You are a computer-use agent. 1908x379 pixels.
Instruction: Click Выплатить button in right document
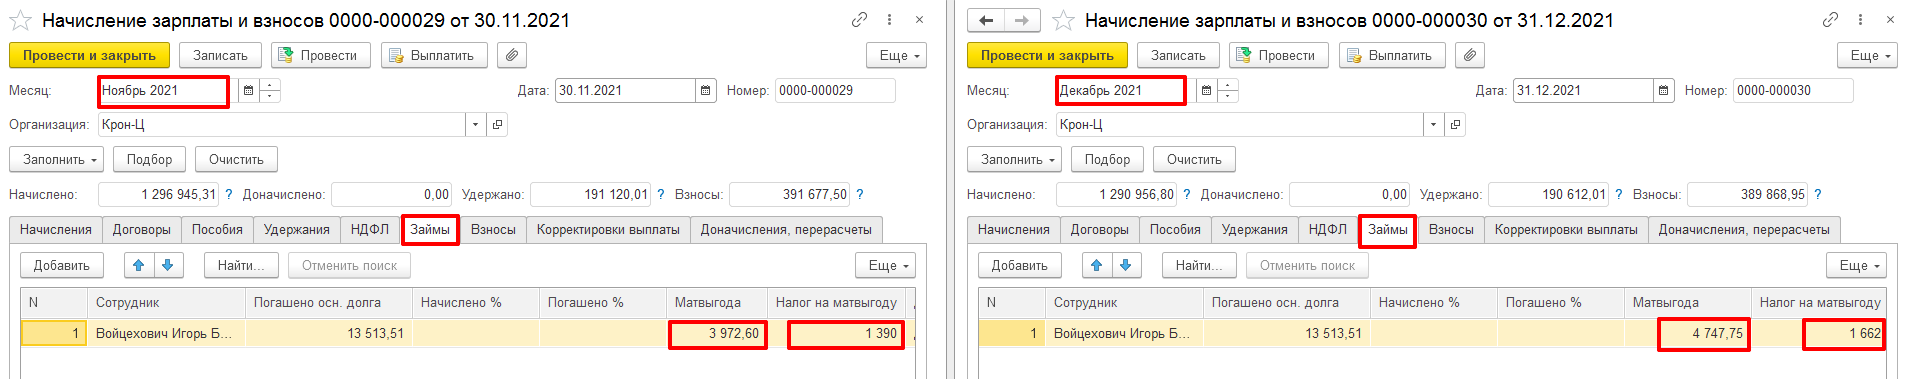pyautogui.click(x=1392, y=55)
